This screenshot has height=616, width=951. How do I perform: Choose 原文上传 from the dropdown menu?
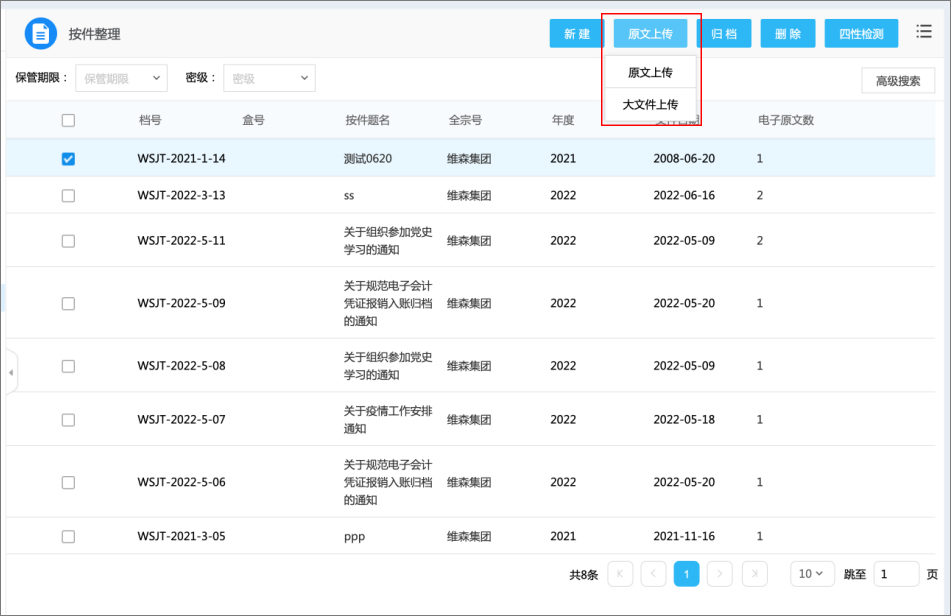650,72
